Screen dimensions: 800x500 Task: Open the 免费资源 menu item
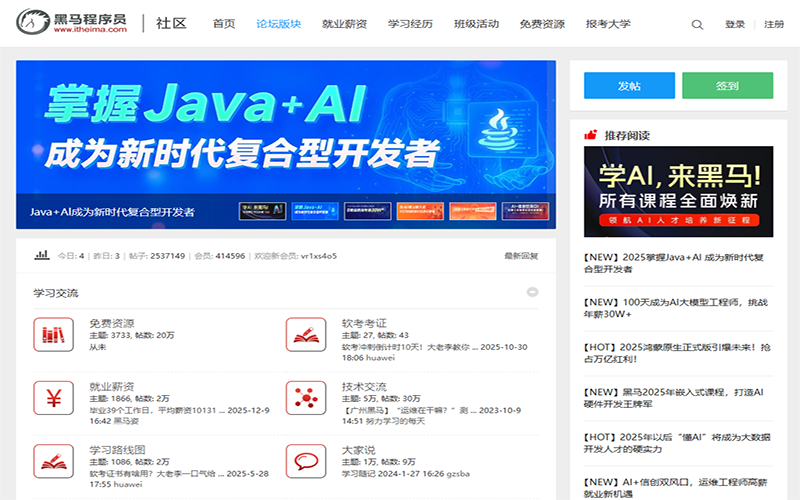[542, 24]
